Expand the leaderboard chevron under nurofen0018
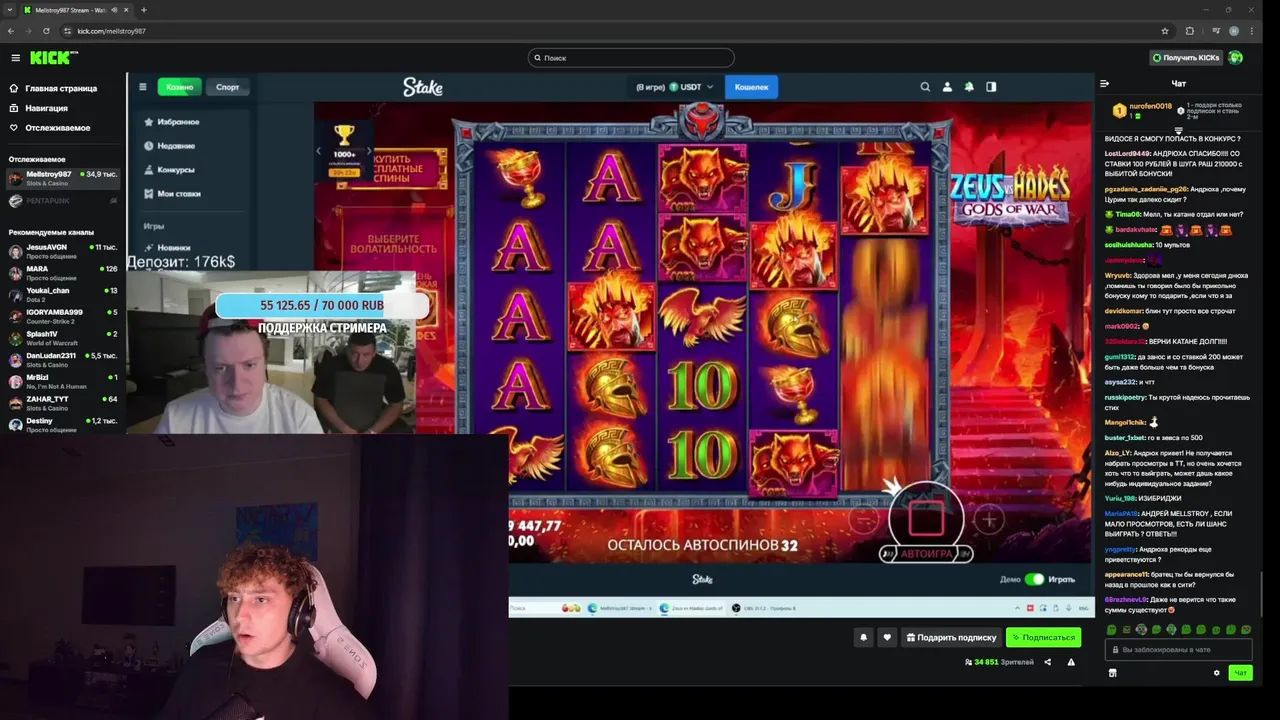 1179,129
